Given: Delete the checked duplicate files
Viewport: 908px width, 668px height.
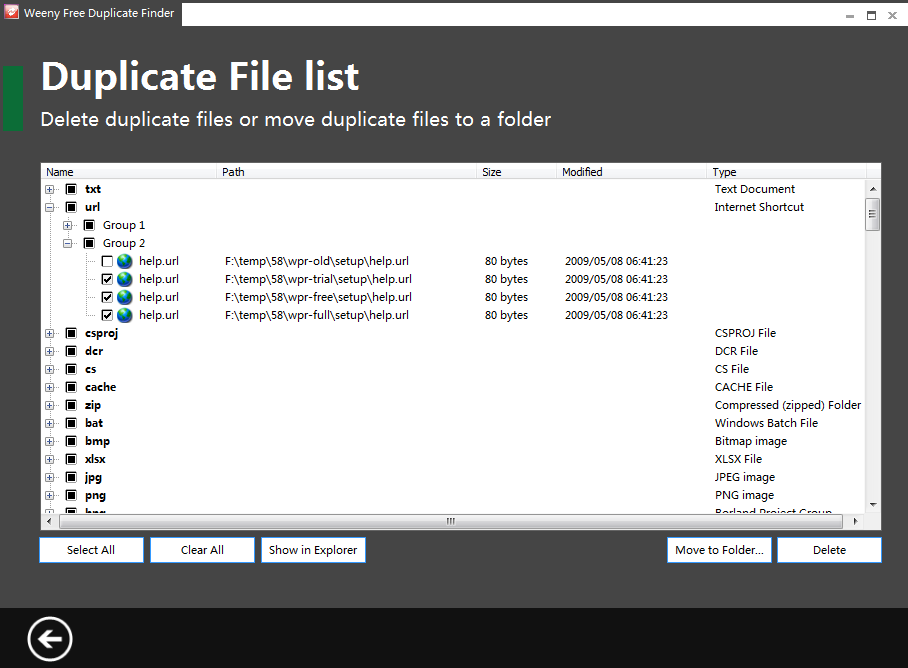Looking at the screenshot, I should click(x=829, y=550).
